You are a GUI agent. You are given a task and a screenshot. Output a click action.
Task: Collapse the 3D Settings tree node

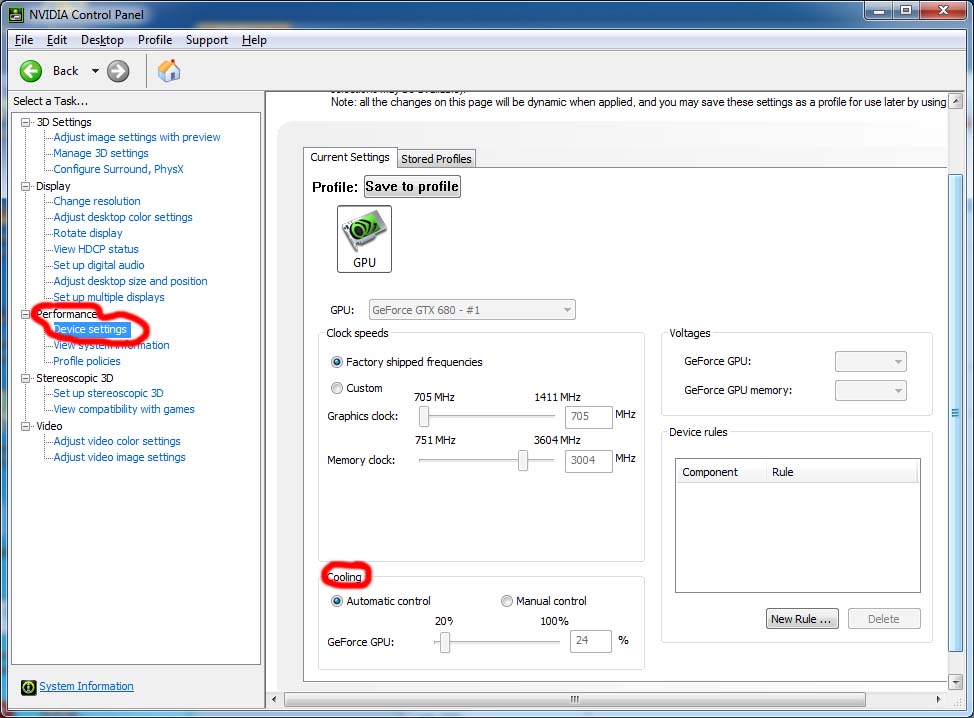coord(25,122)
